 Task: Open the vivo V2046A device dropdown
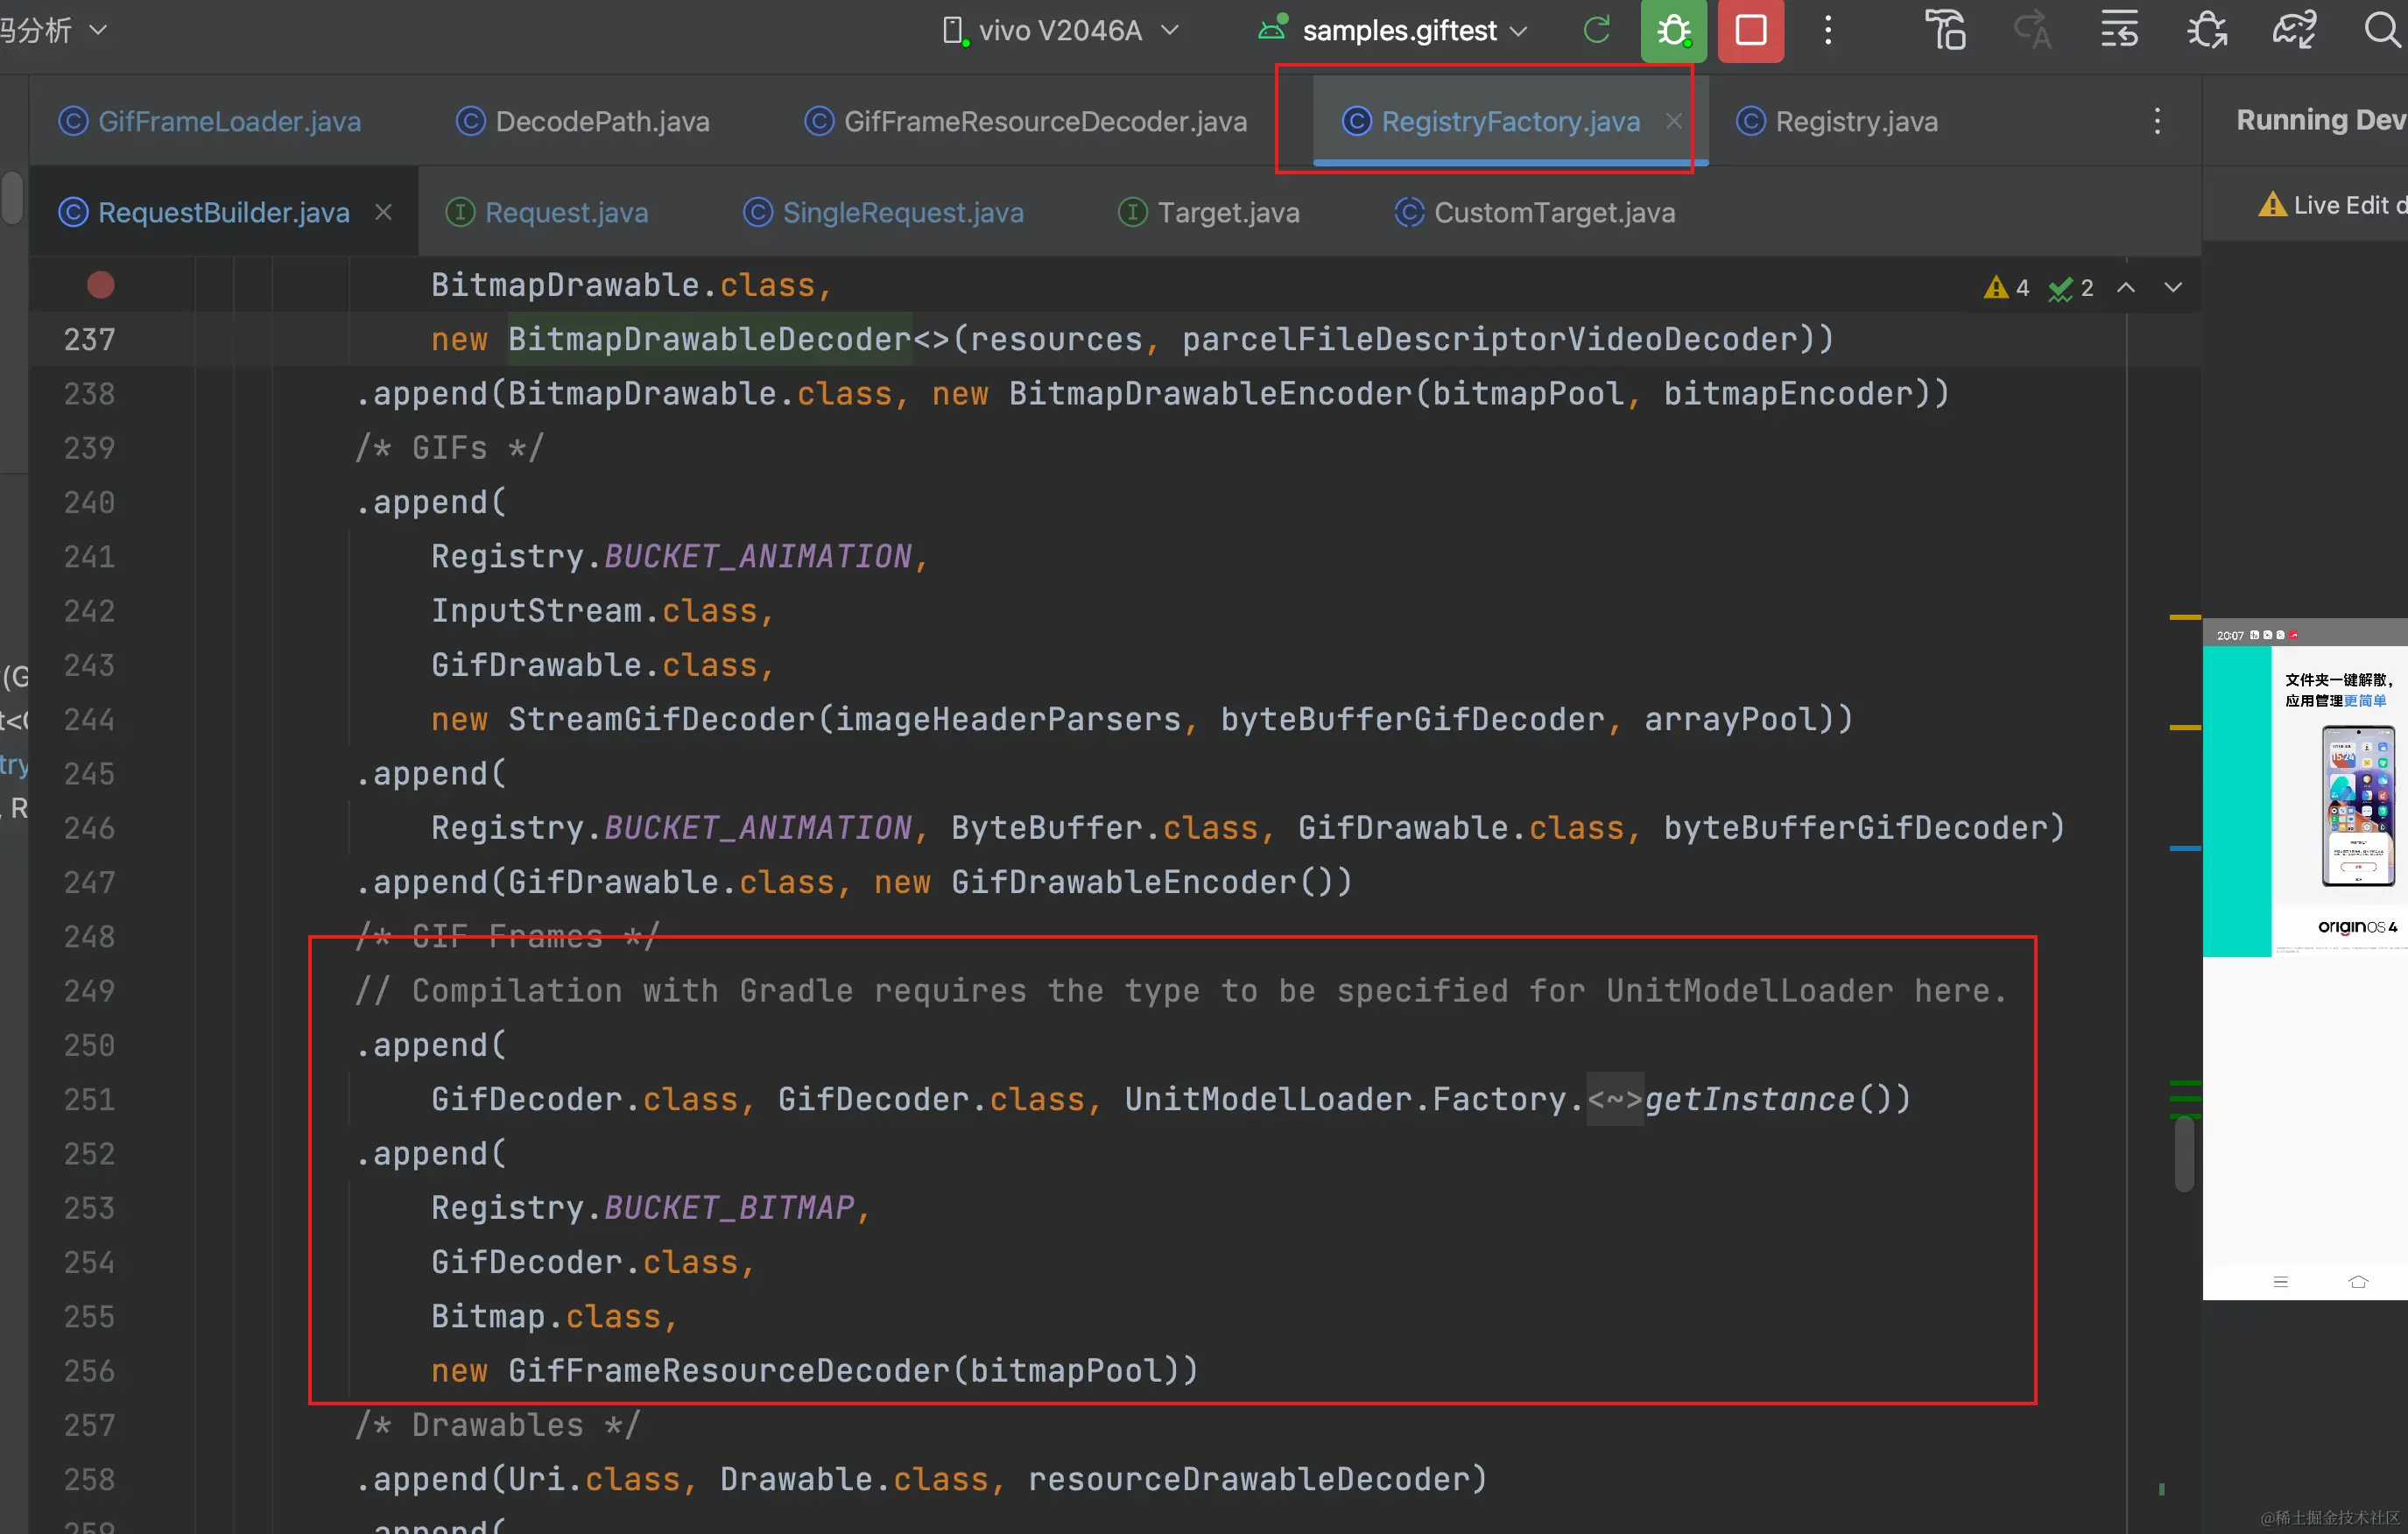tap(1060, 31)
